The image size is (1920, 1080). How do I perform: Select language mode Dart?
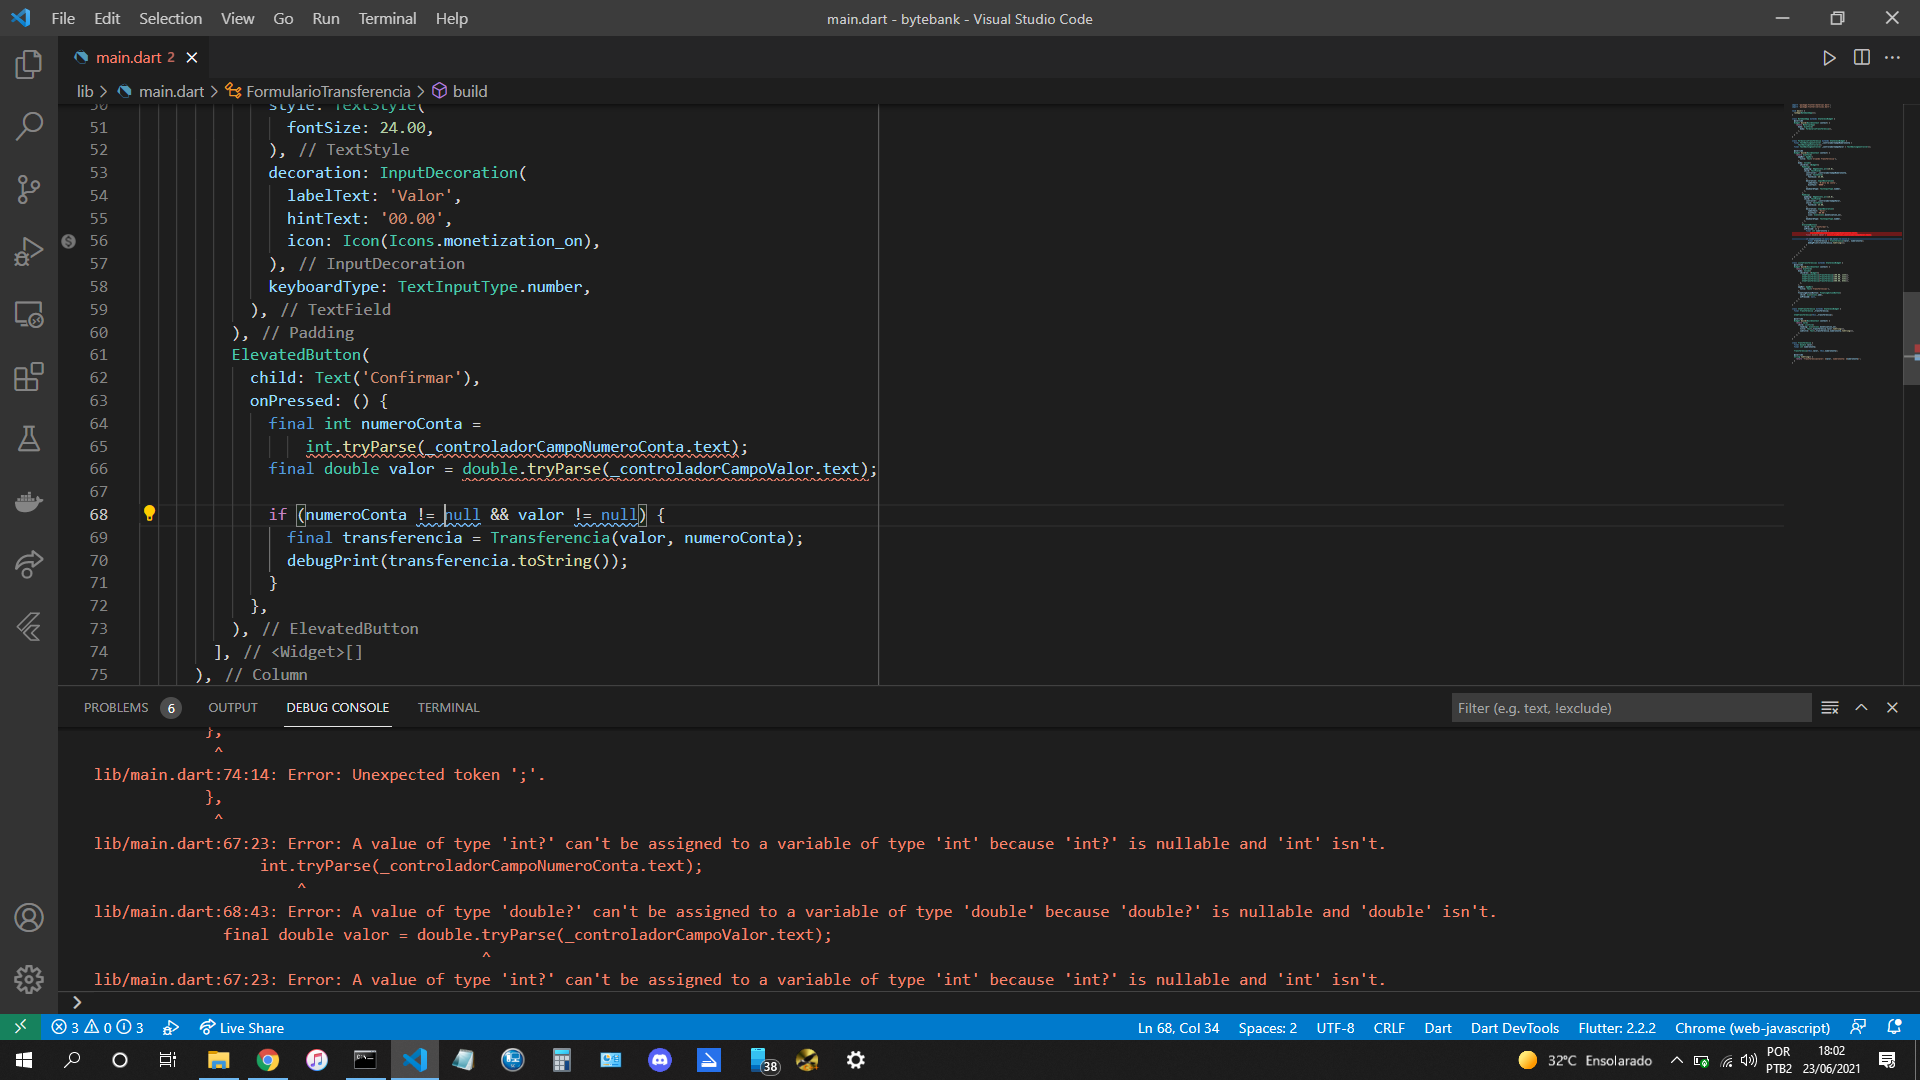click(x=1437, y=1027)
